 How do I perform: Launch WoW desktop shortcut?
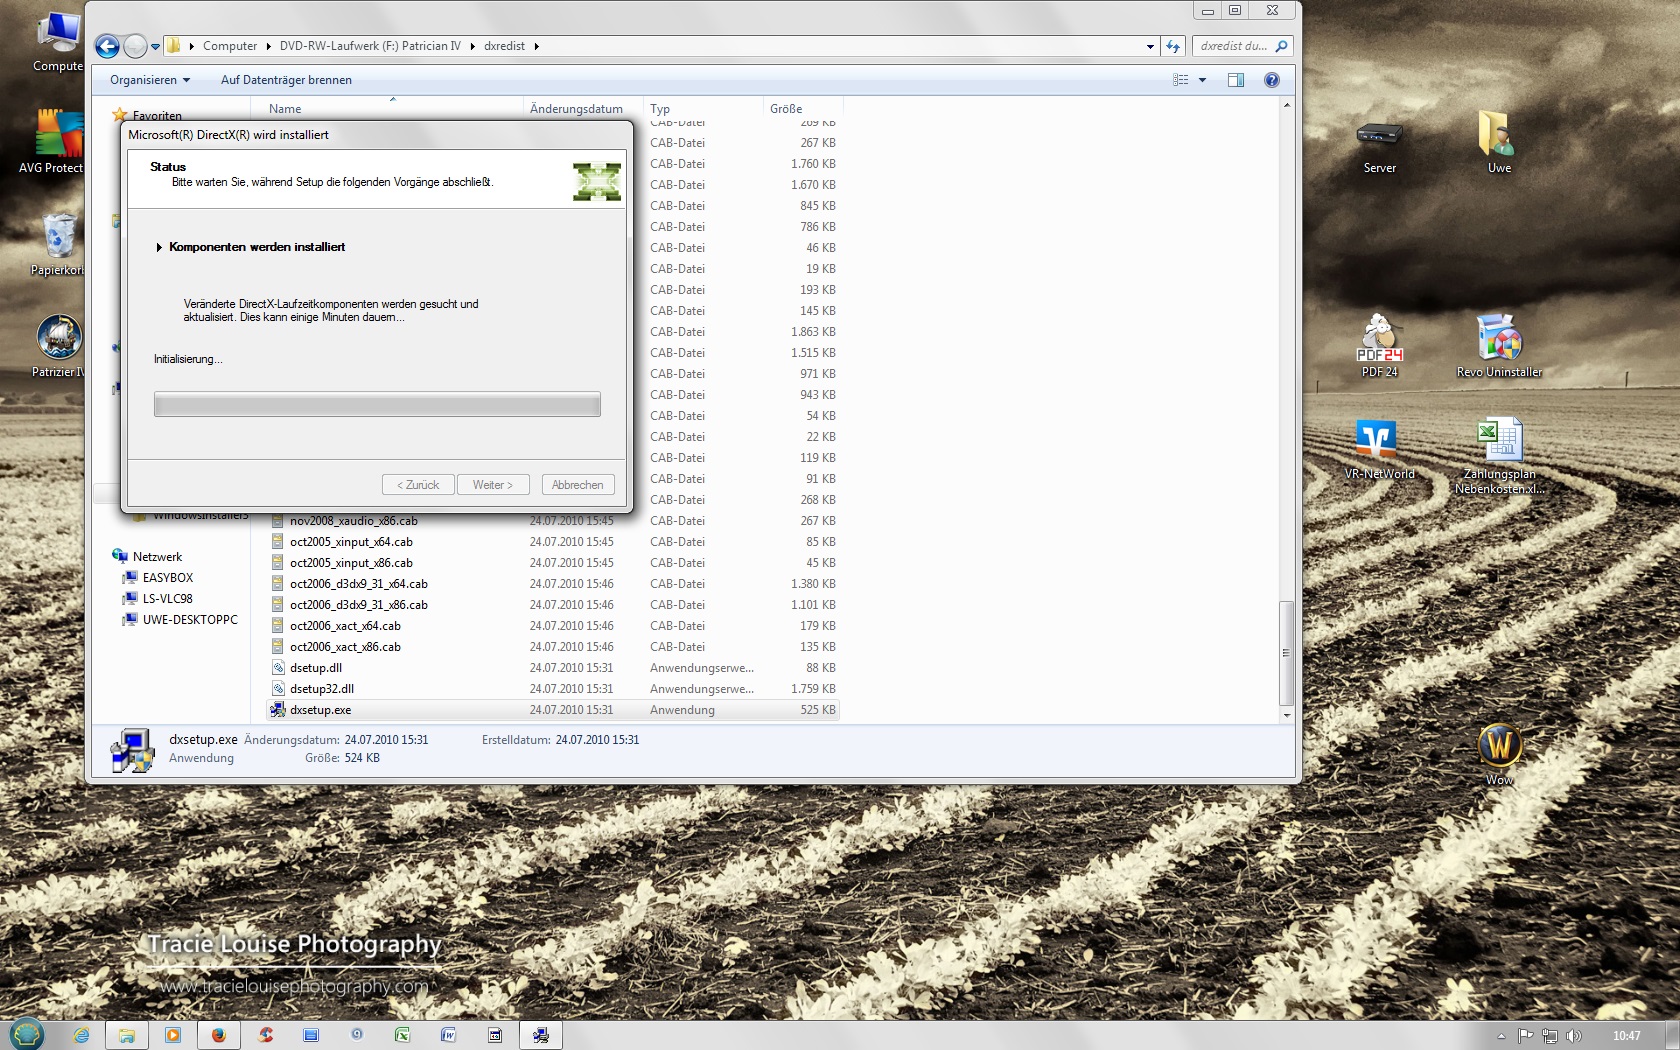pos(1499,754)
